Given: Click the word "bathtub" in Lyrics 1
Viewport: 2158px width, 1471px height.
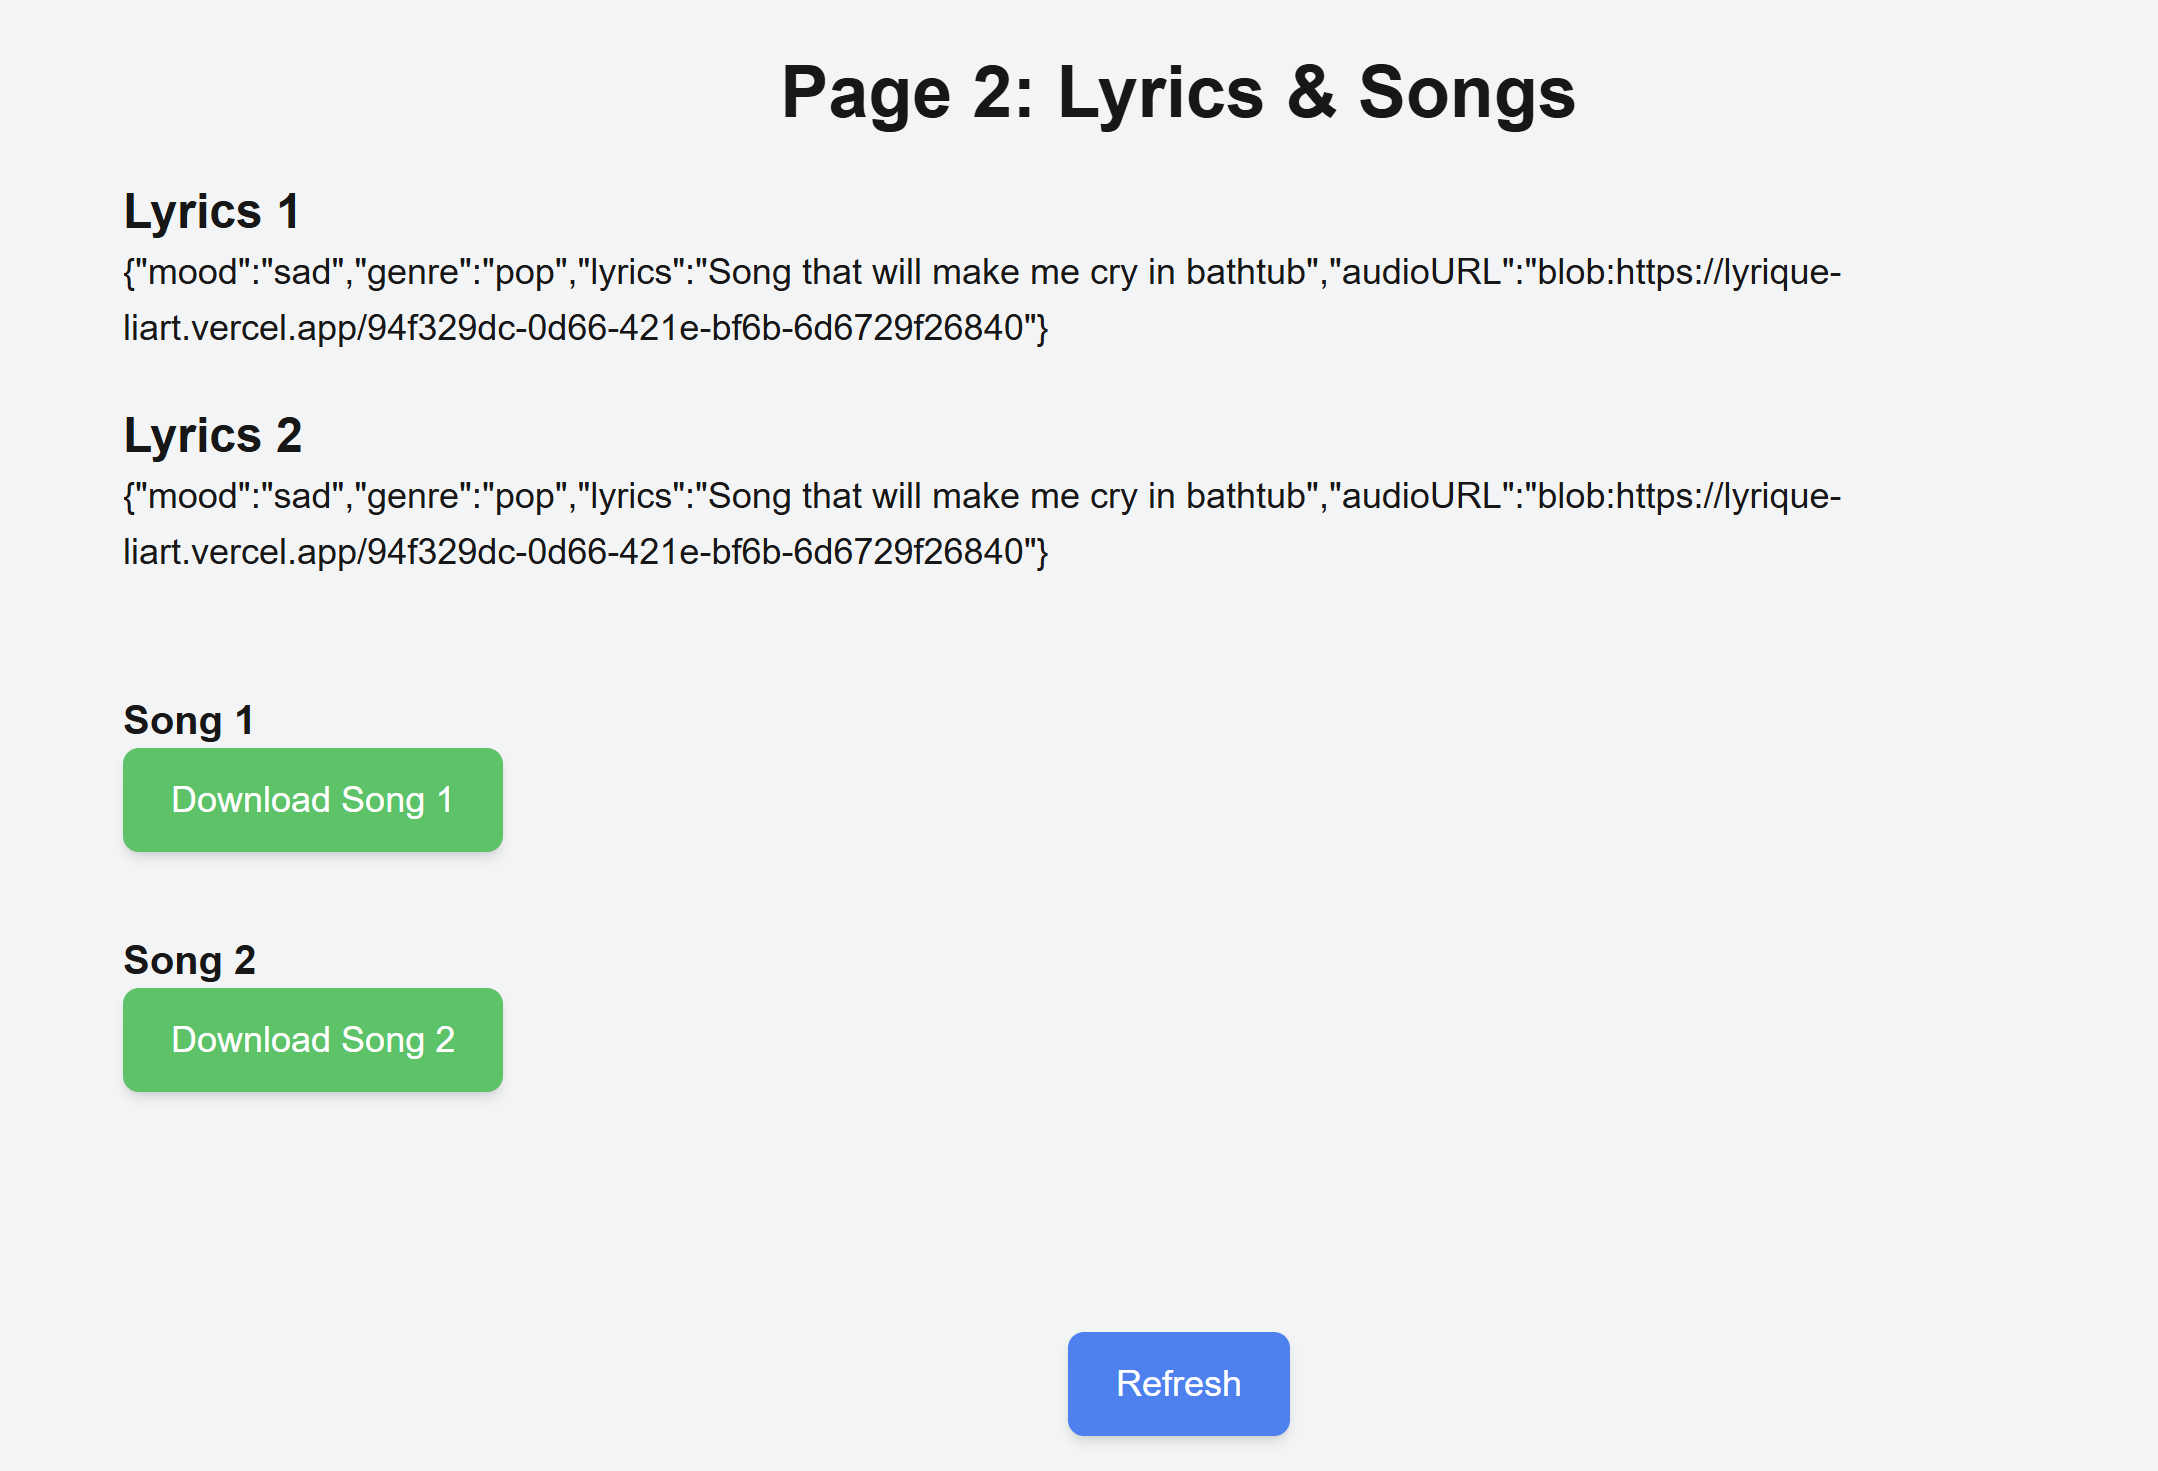Looking at the screenshot, I should coord(1245,272).
